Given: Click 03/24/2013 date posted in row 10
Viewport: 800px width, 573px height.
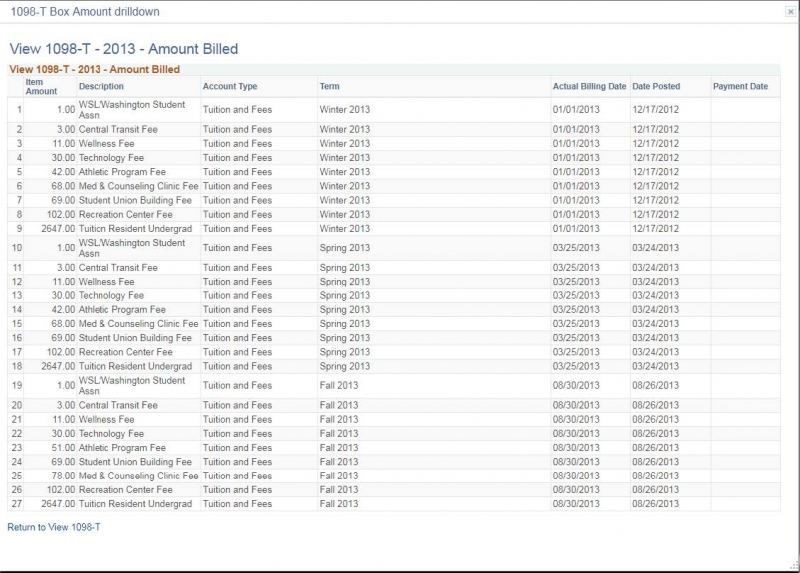Looking at the screenshot, I should [x=656, y=248].
